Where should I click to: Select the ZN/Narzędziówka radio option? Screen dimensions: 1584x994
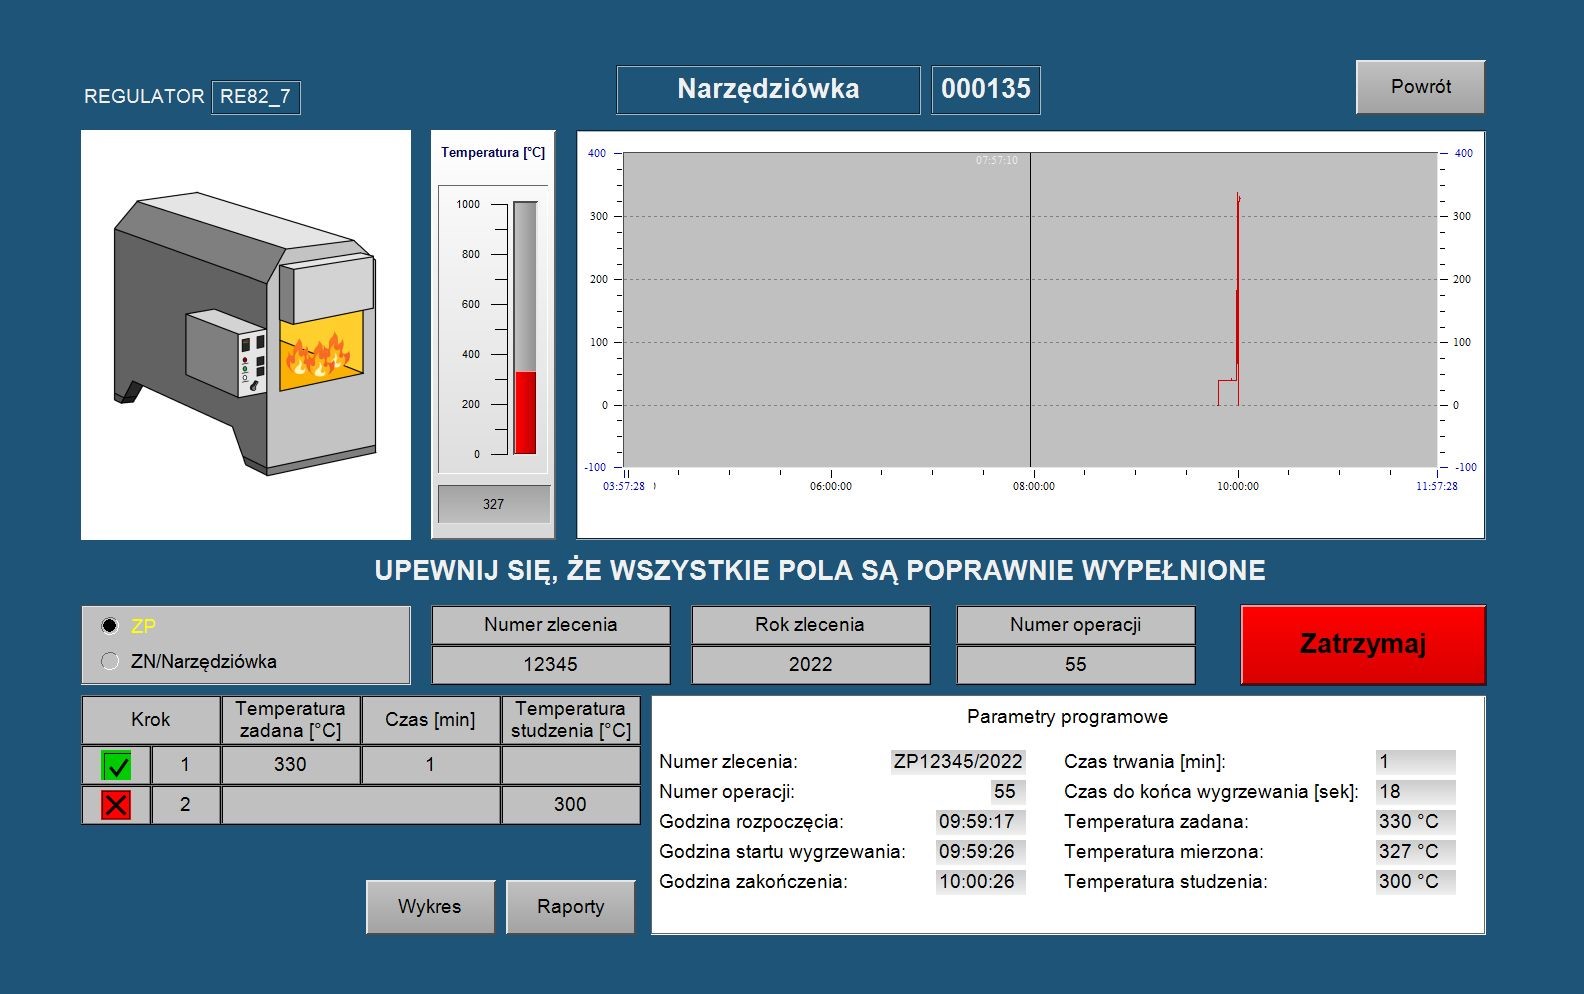(x=110, y=661)
